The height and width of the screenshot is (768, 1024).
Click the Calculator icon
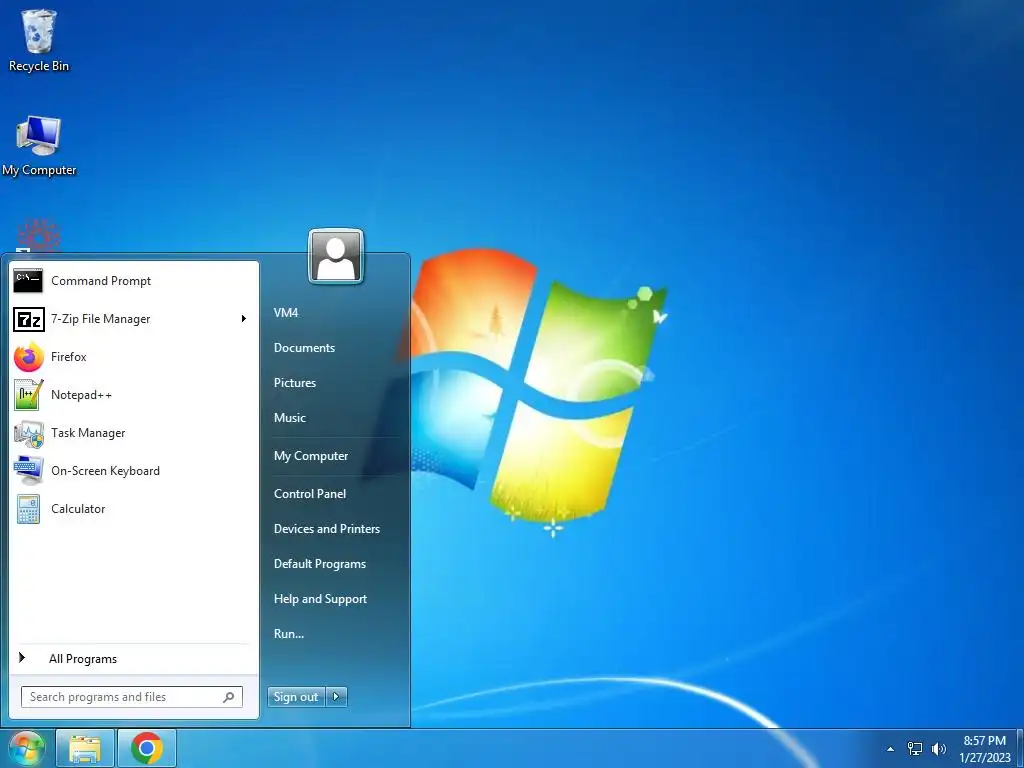tap(28, 509)
